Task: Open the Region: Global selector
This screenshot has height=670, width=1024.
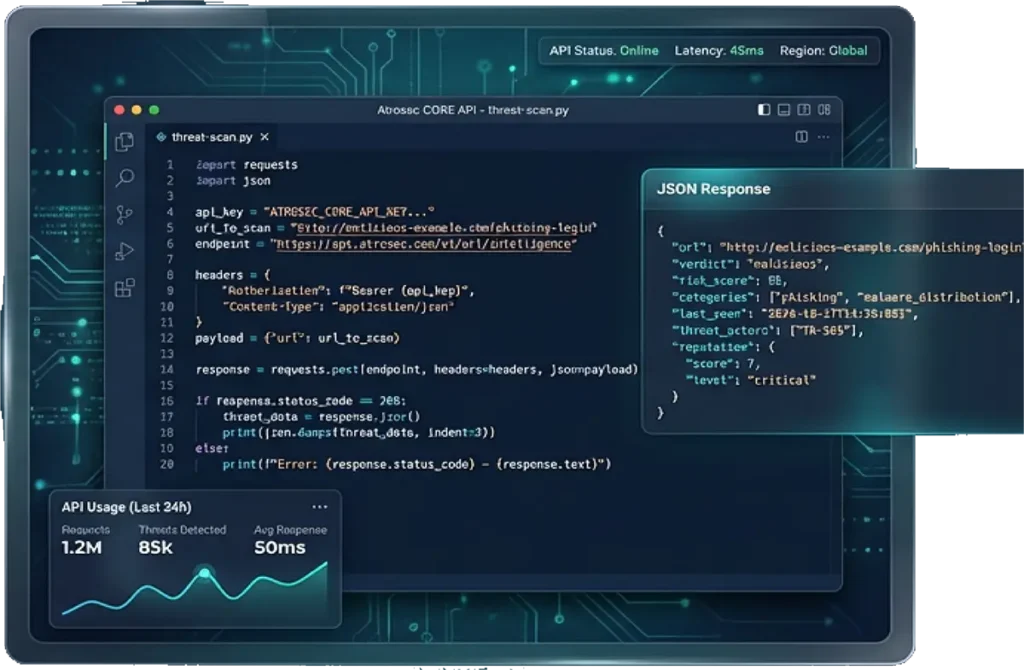Action: pyautogui.click(x=826, y=50)
